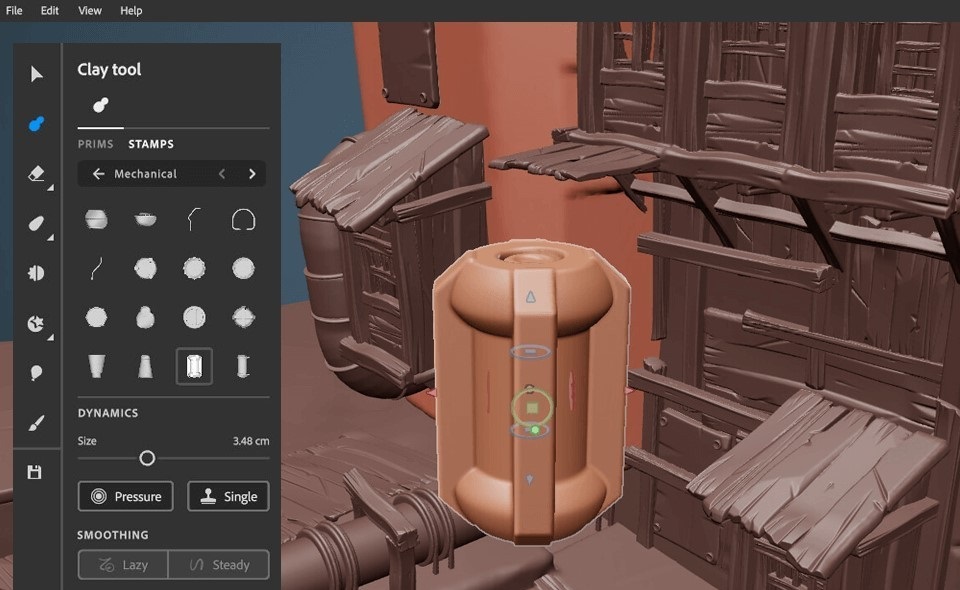Screen dimensions: 960x590
Task: Open the Edit menu
Action: coord(50,10)
